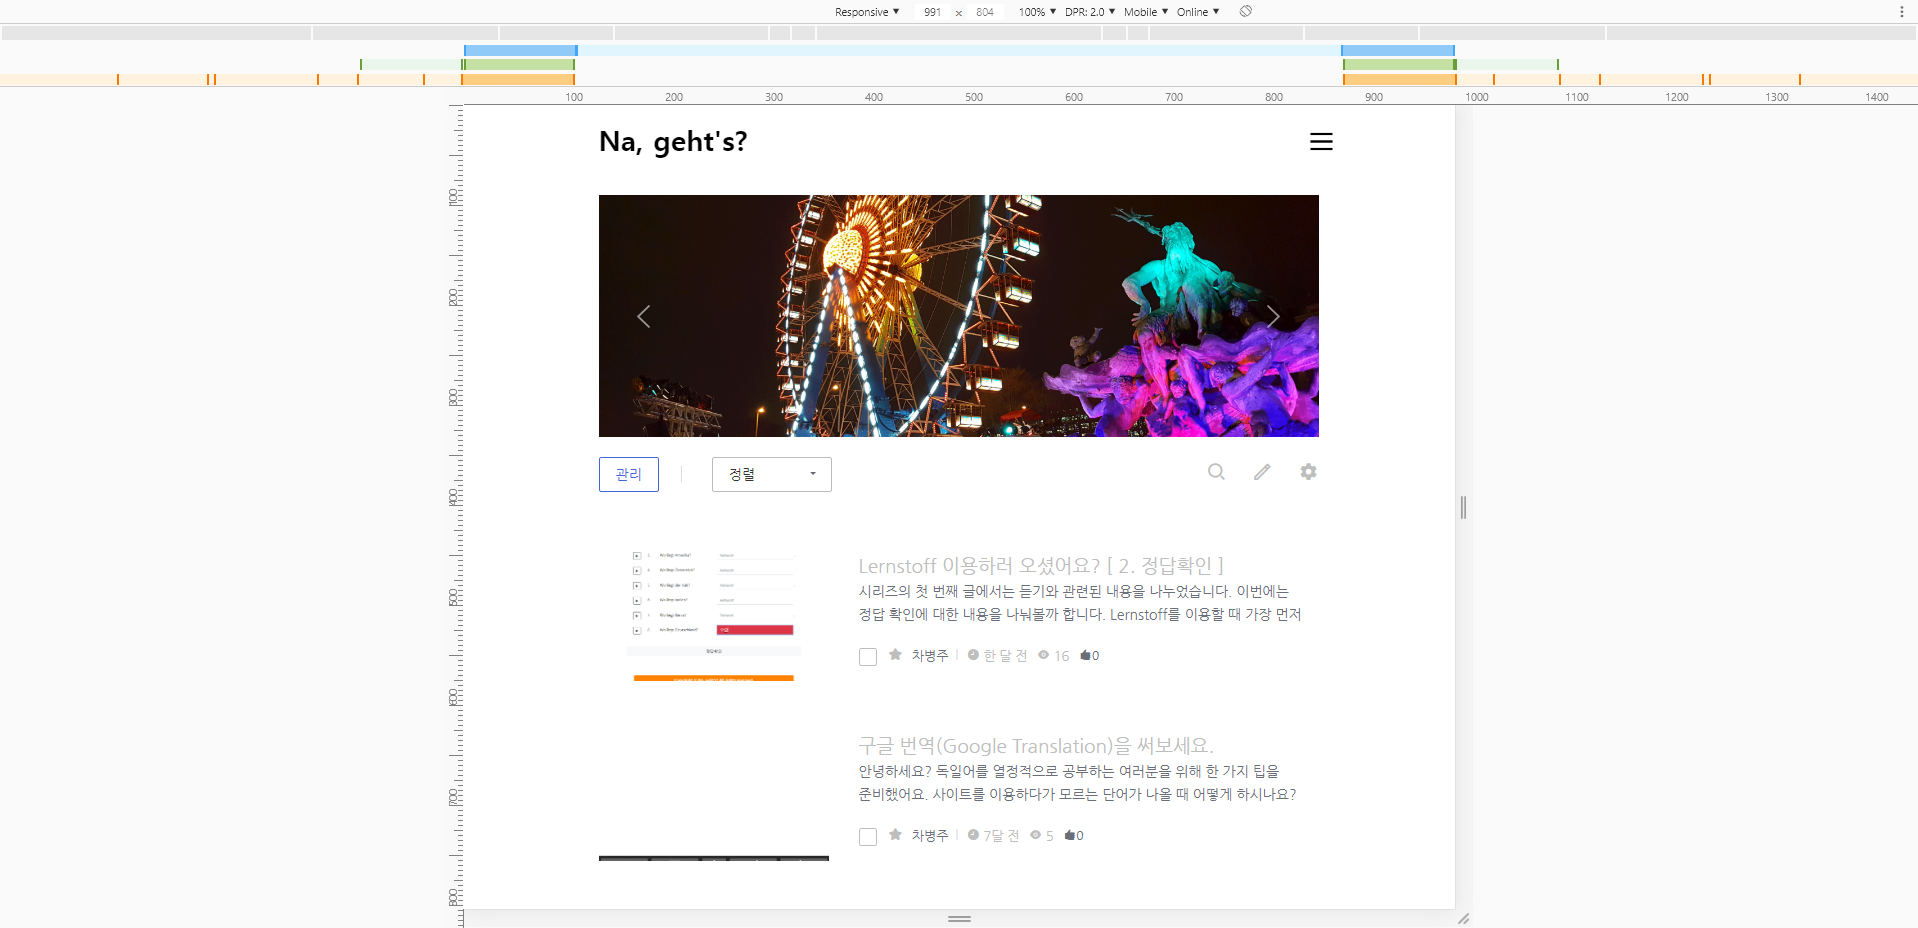Go to previous carousel slide

click(x=644, y=317)
